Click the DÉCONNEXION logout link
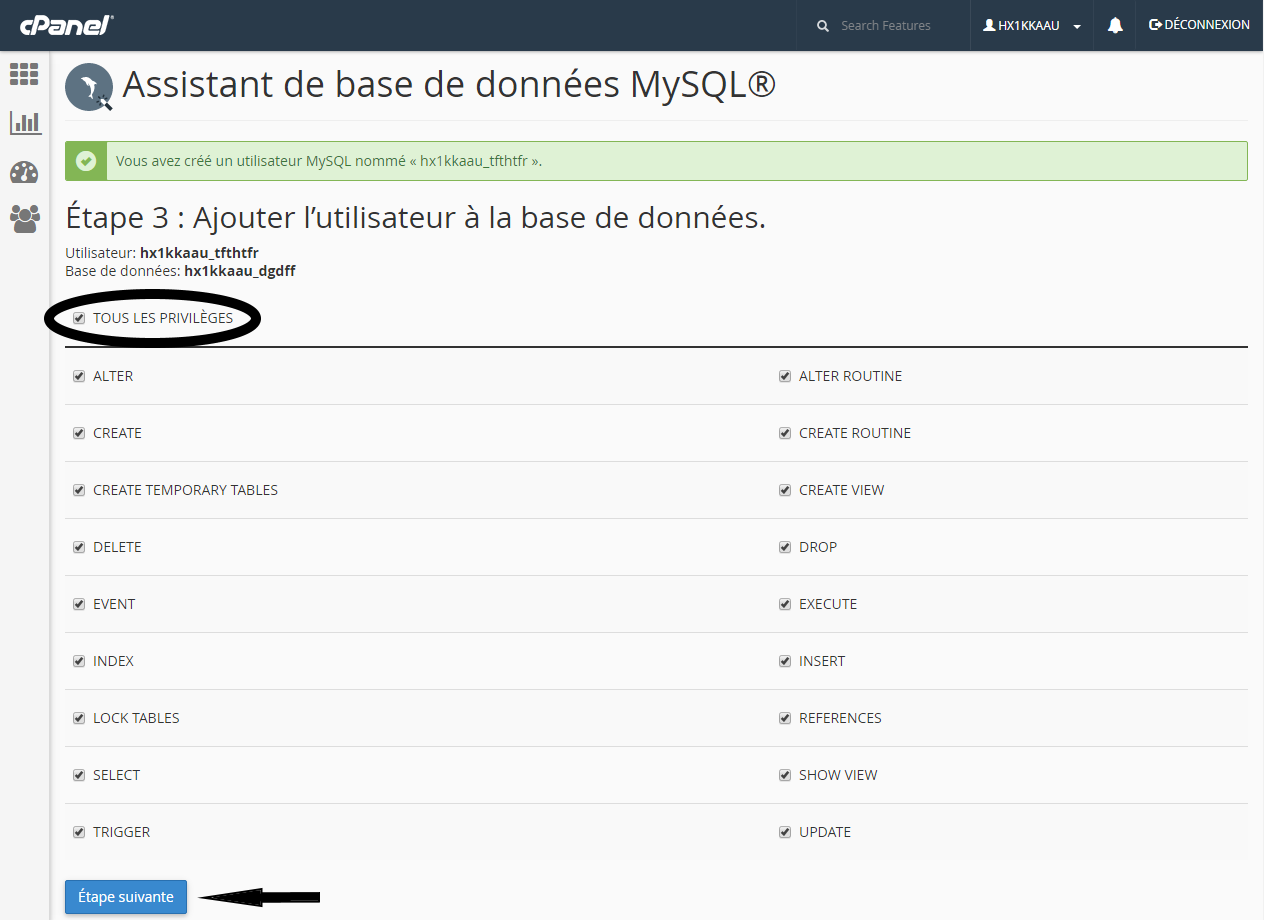1264x920 pixels. click(x=1199, y=25)
